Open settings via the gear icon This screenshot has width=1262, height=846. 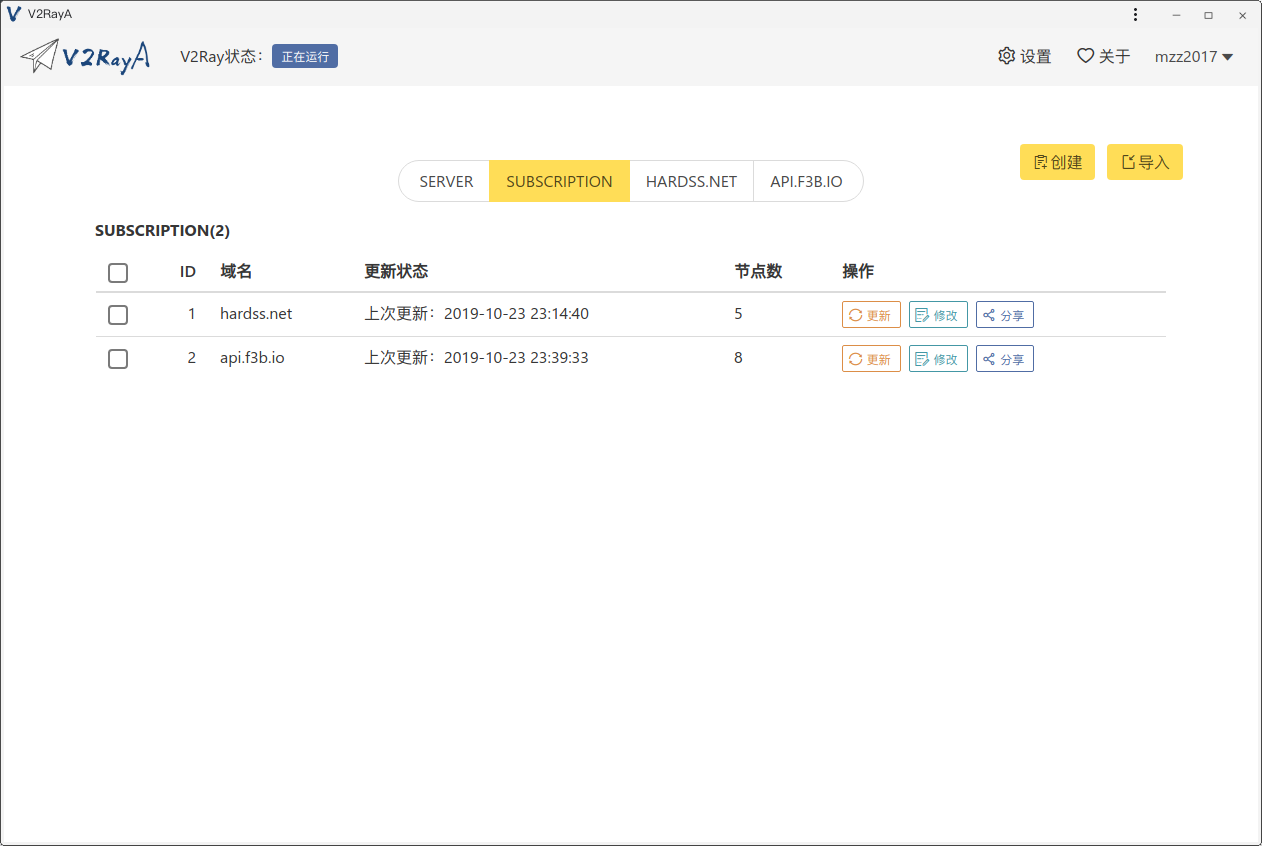(x=1006, y=56)
